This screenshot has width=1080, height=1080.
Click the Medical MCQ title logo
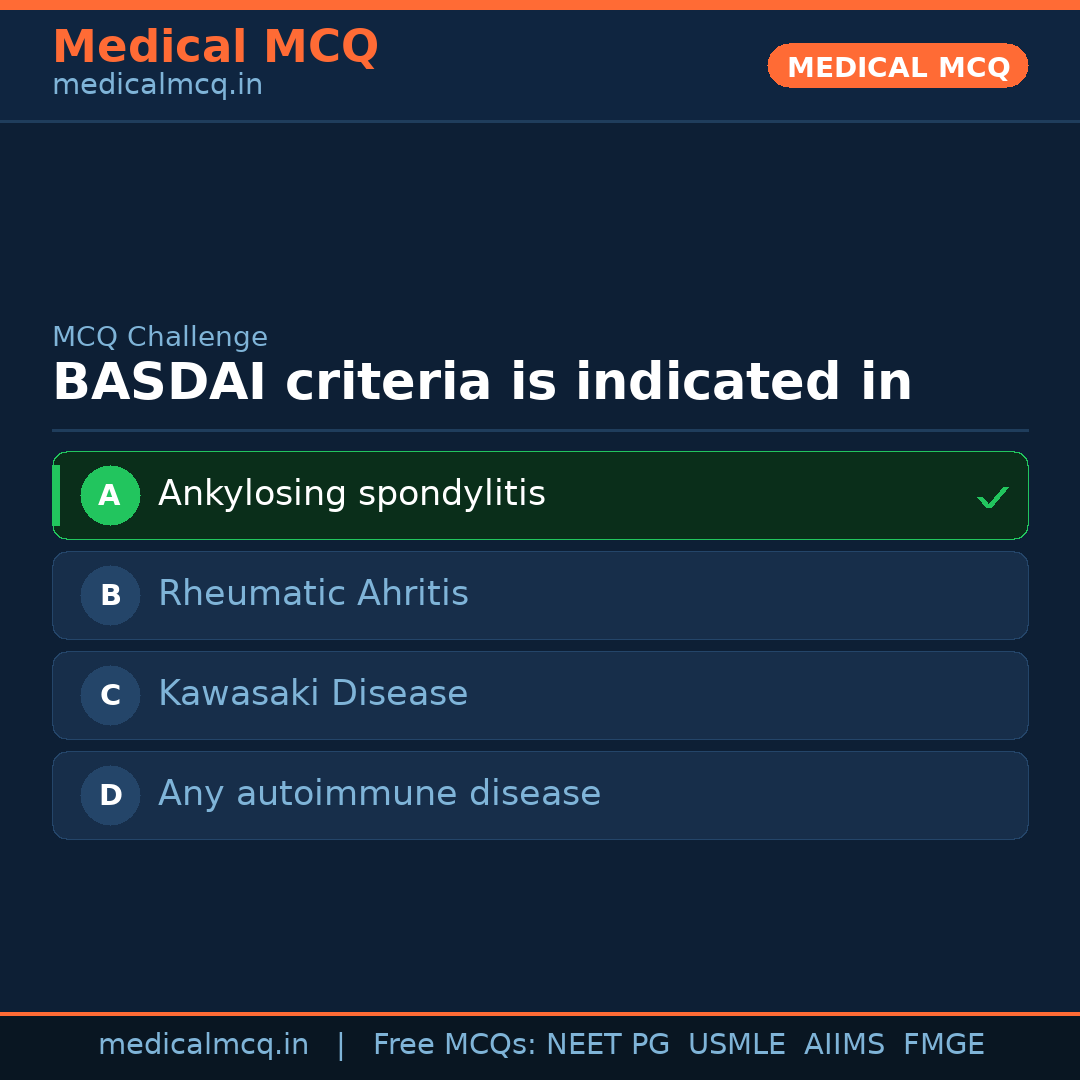[x=215, y=46]
